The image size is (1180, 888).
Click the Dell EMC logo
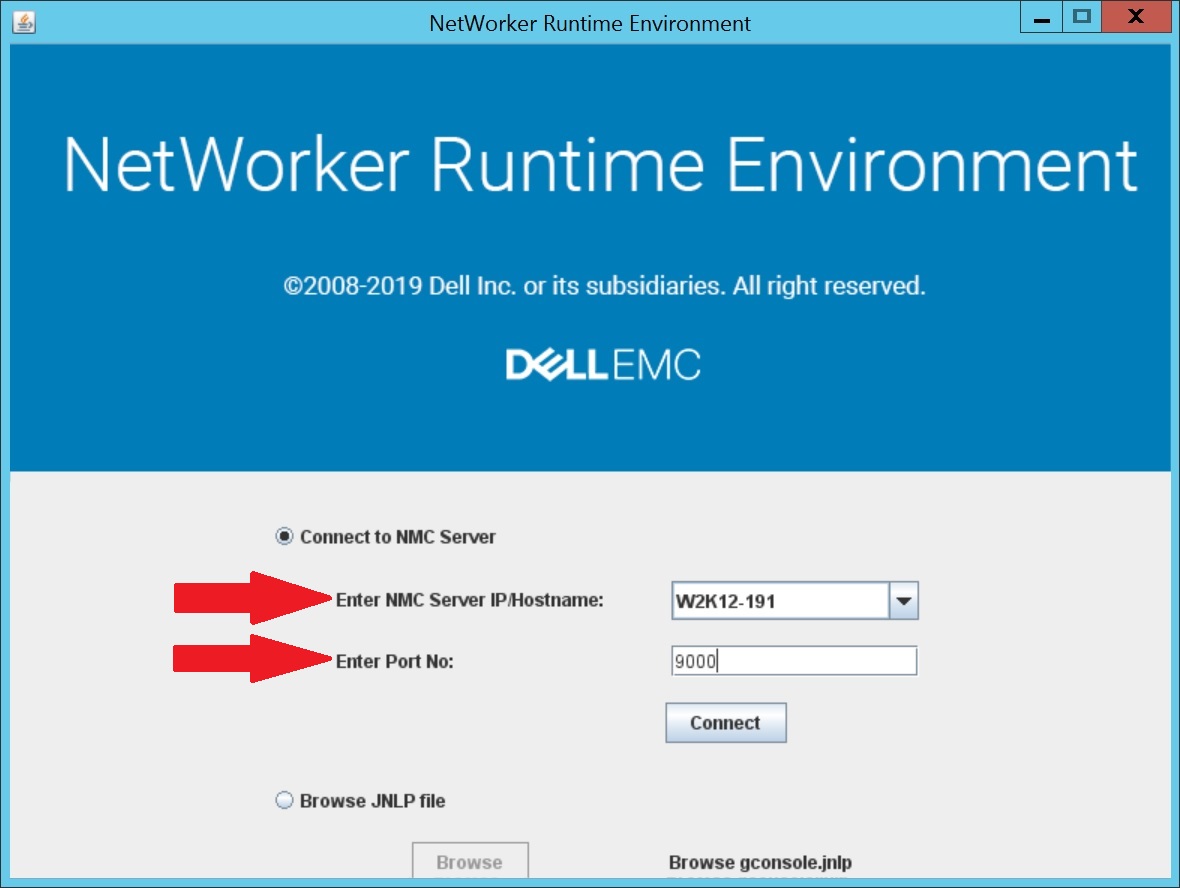click(x=601, y=363)
